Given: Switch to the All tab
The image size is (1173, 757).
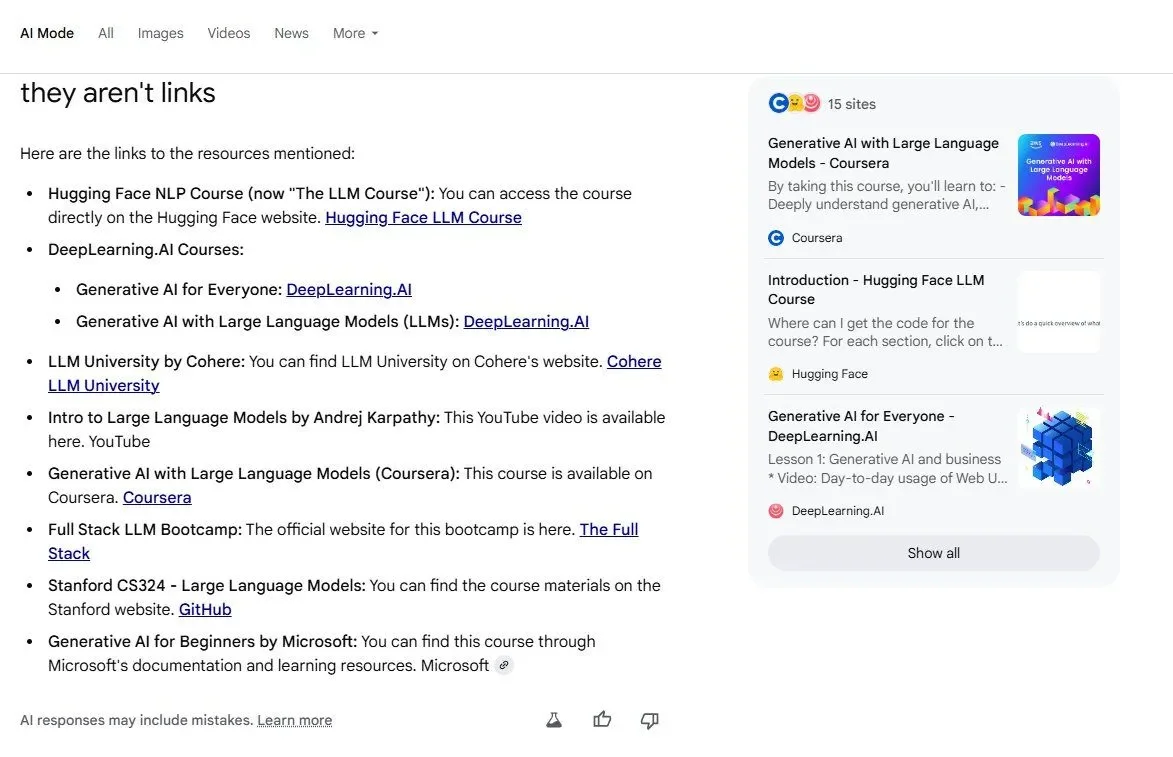Looking at the screenshot, I should pyautogui.click(x=106, y=33).
